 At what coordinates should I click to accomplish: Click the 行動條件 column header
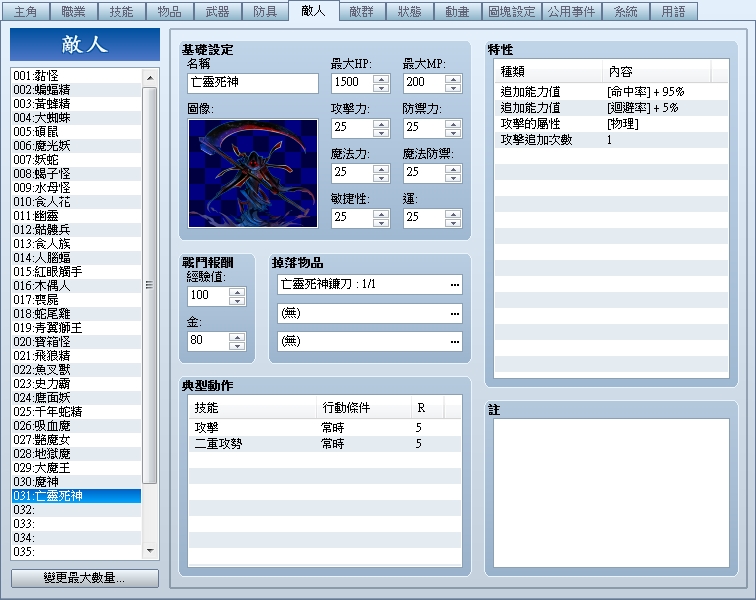point(364,408)
